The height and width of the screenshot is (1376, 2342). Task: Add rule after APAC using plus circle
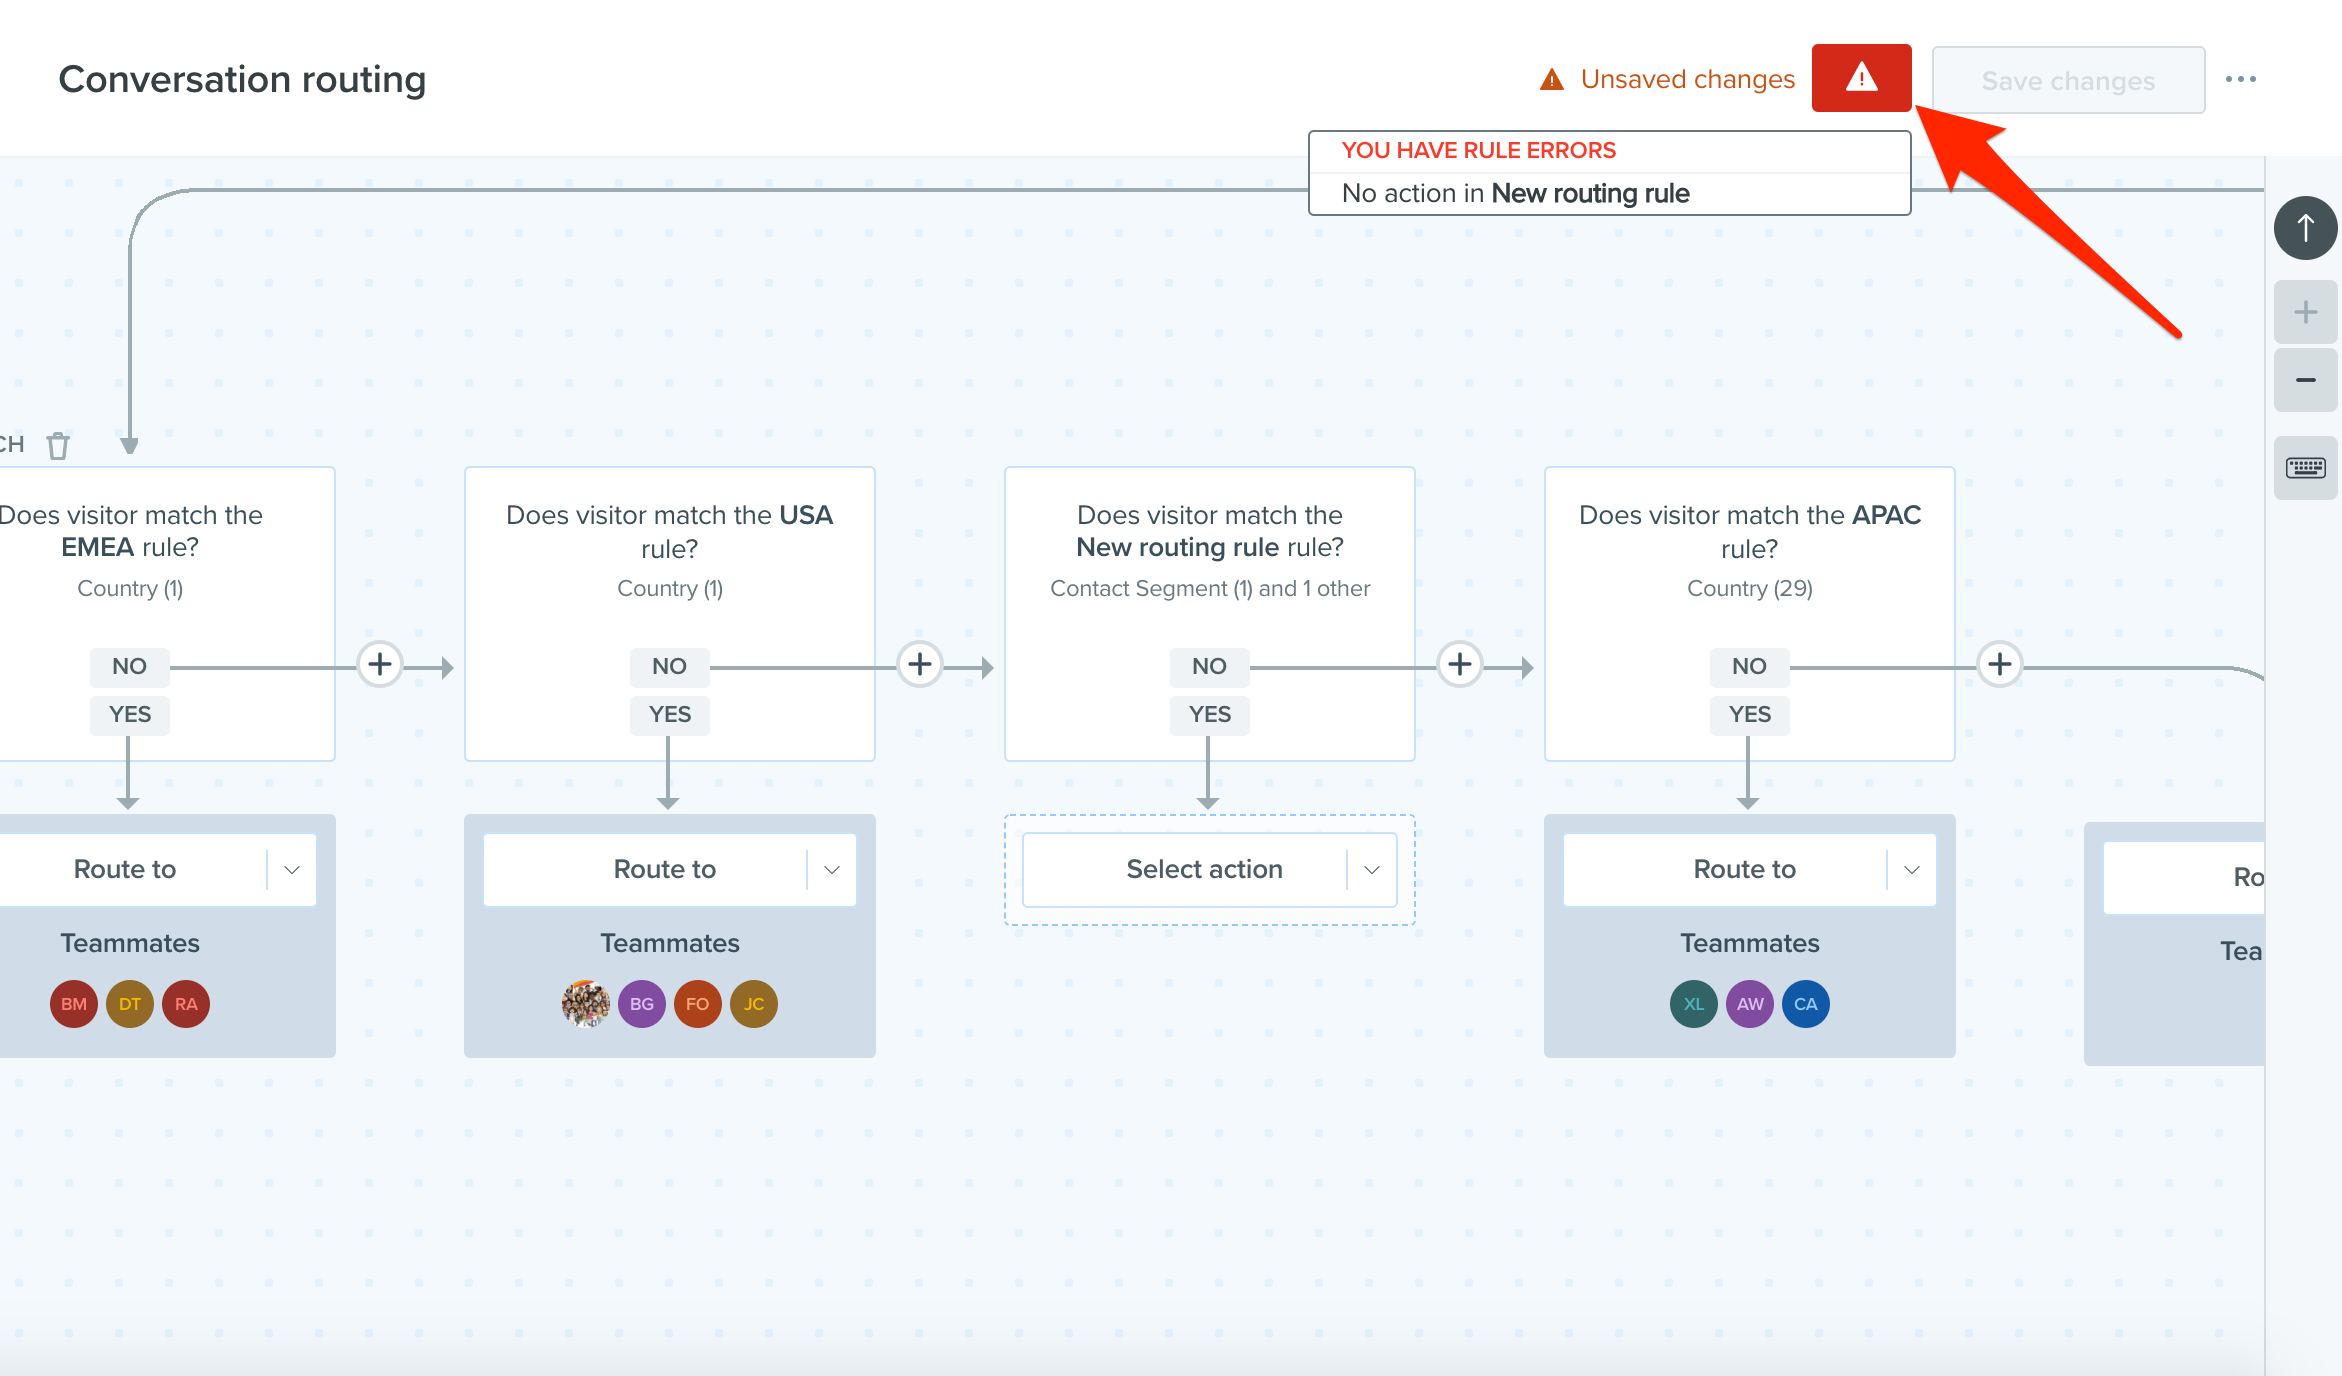pyautogui.click(x=2000, y=664)
